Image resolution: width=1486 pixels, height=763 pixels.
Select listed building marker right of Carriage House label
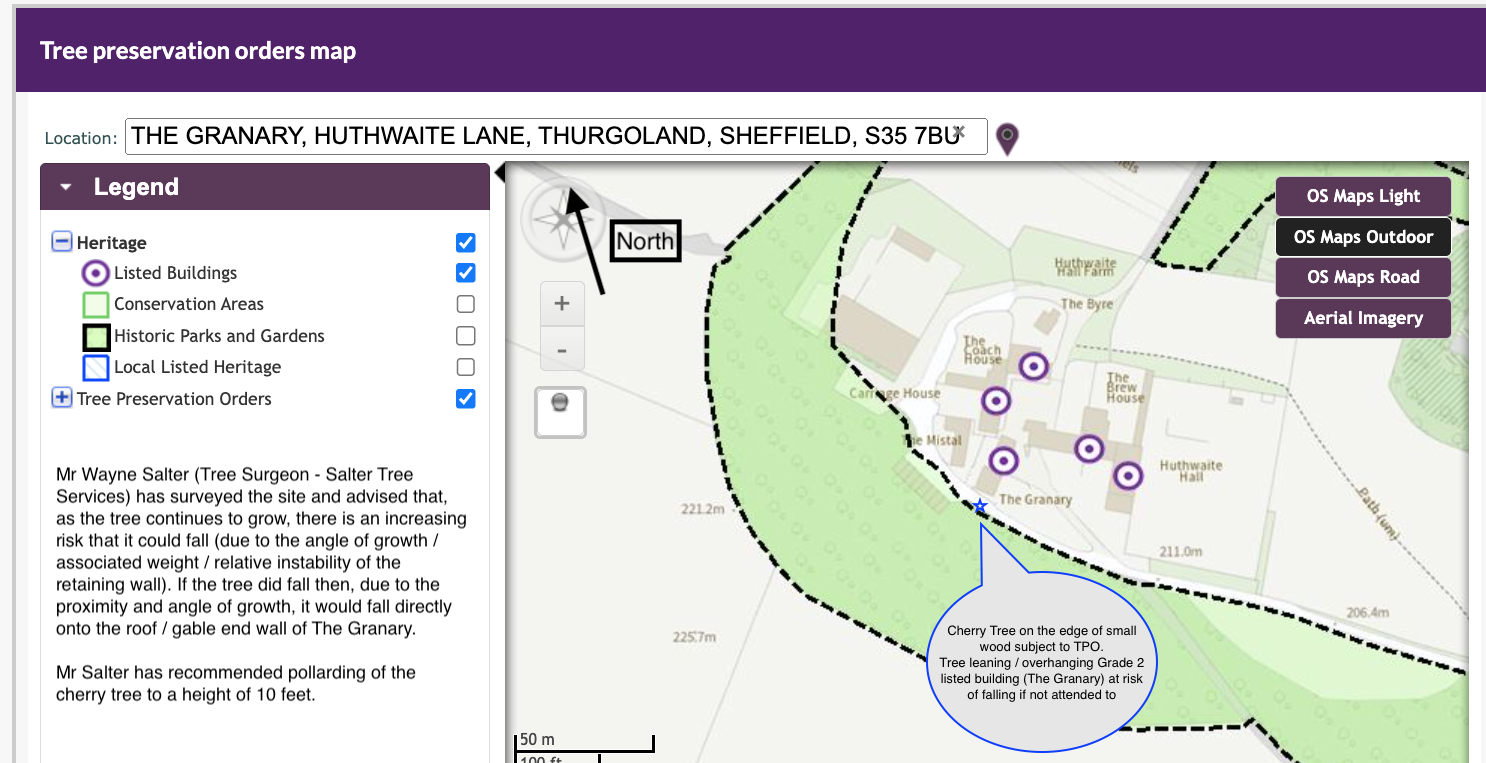[x=995, y=401]
